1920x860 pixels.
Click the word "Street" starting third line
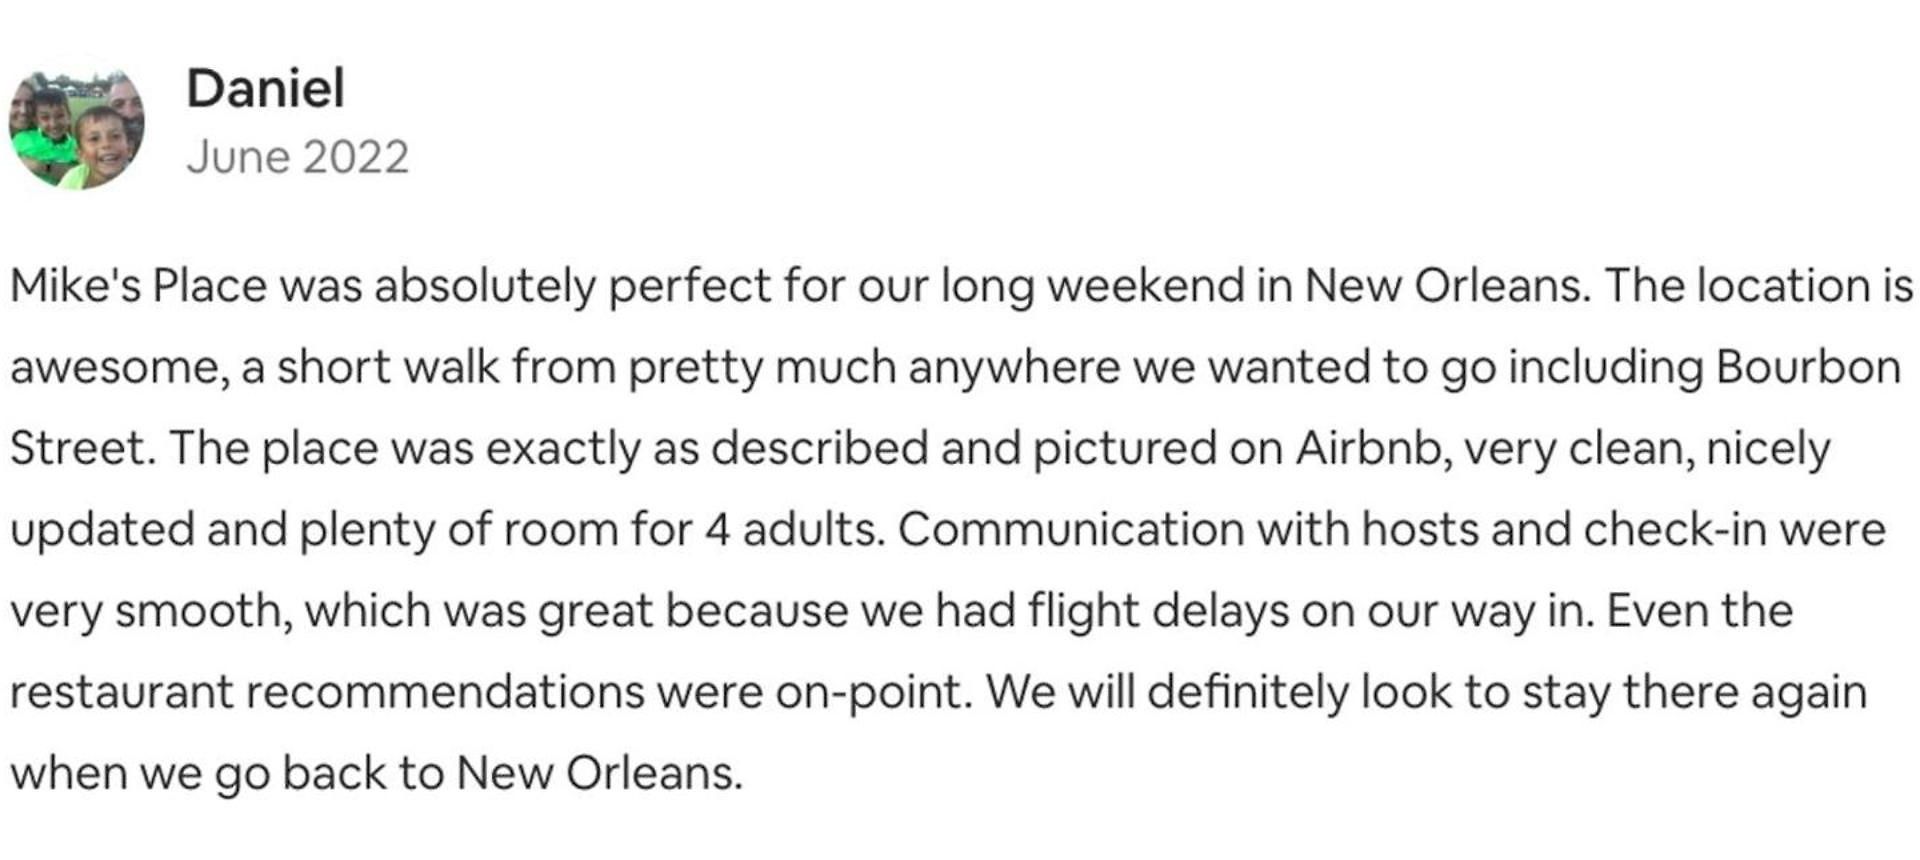pyautogui.click(x=77, y=448)
